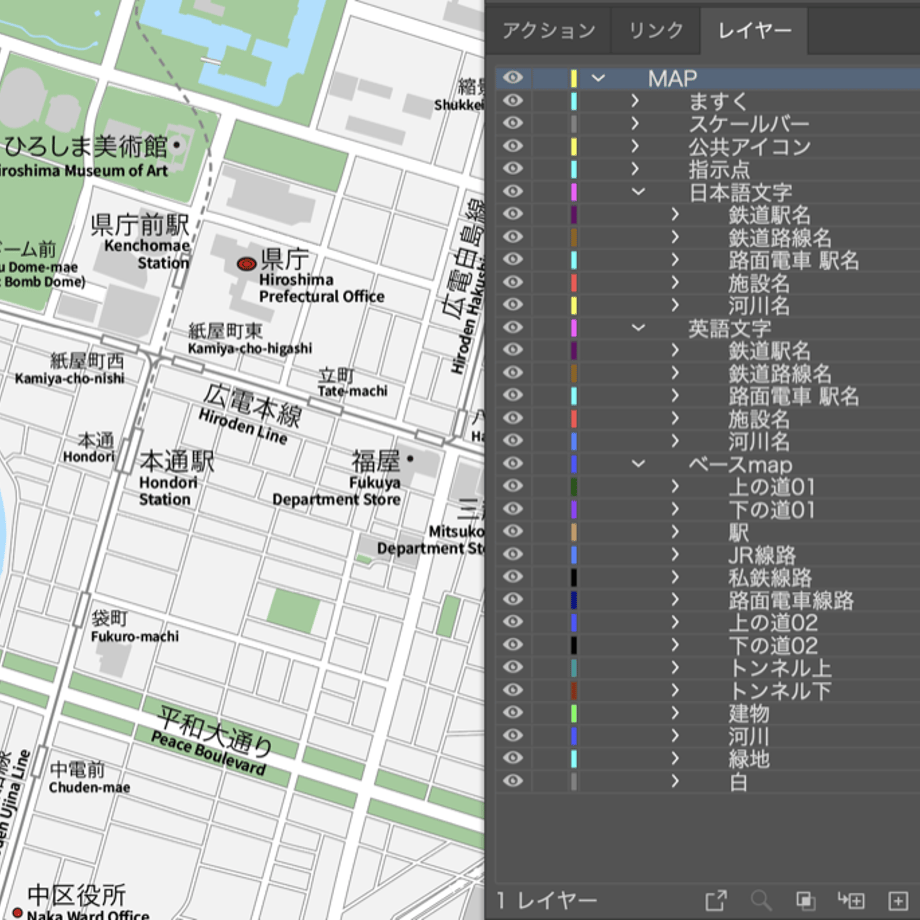Expand the 路面電車線路 sublayer
This screenshot has height=920, width=920.
click(675, 600)
